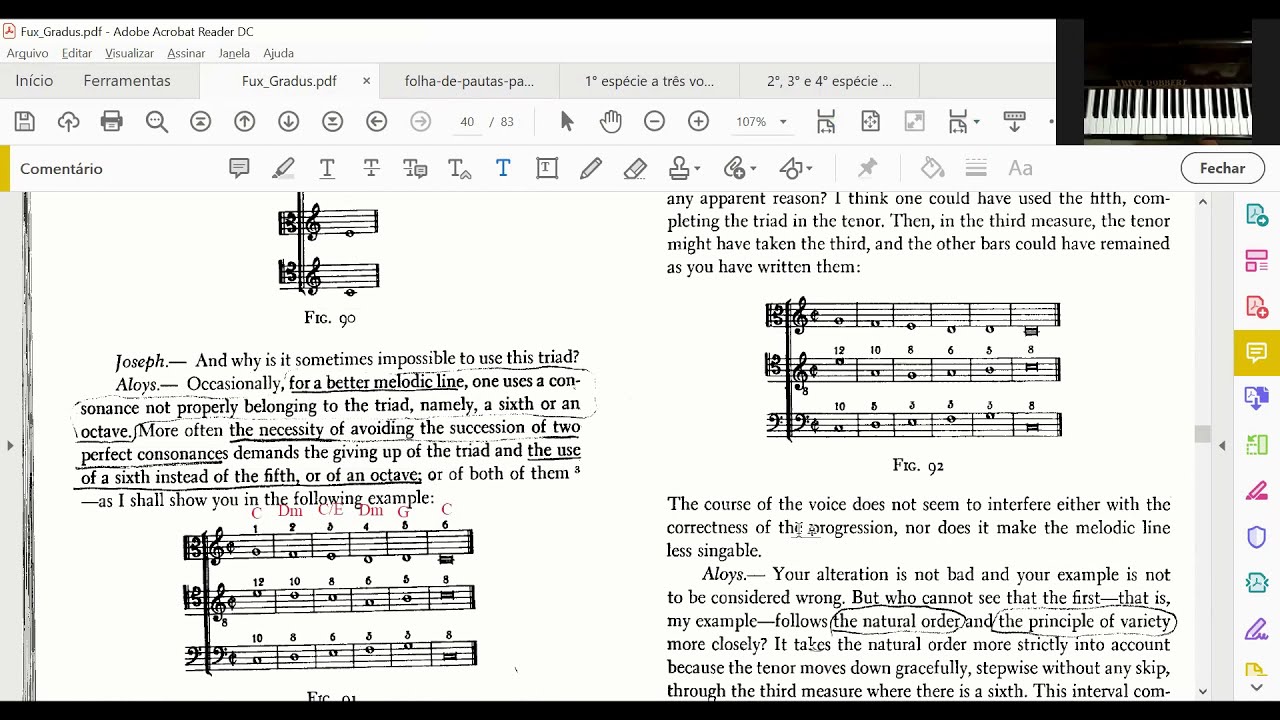Image resolution: width=1280 pixels, height=720 pixels.
Task: Show next page arrow icon
Action: pos(289,122)
